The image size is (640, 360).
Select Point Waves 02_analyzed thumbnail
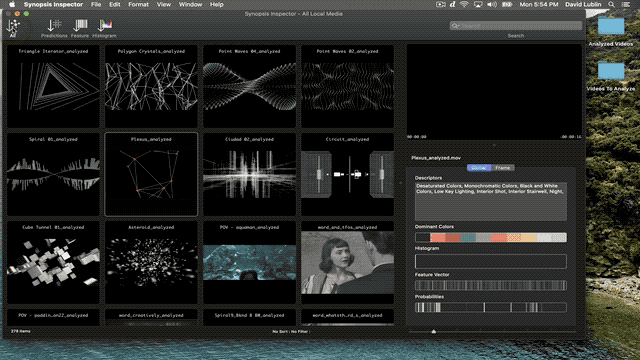(347, 87)
